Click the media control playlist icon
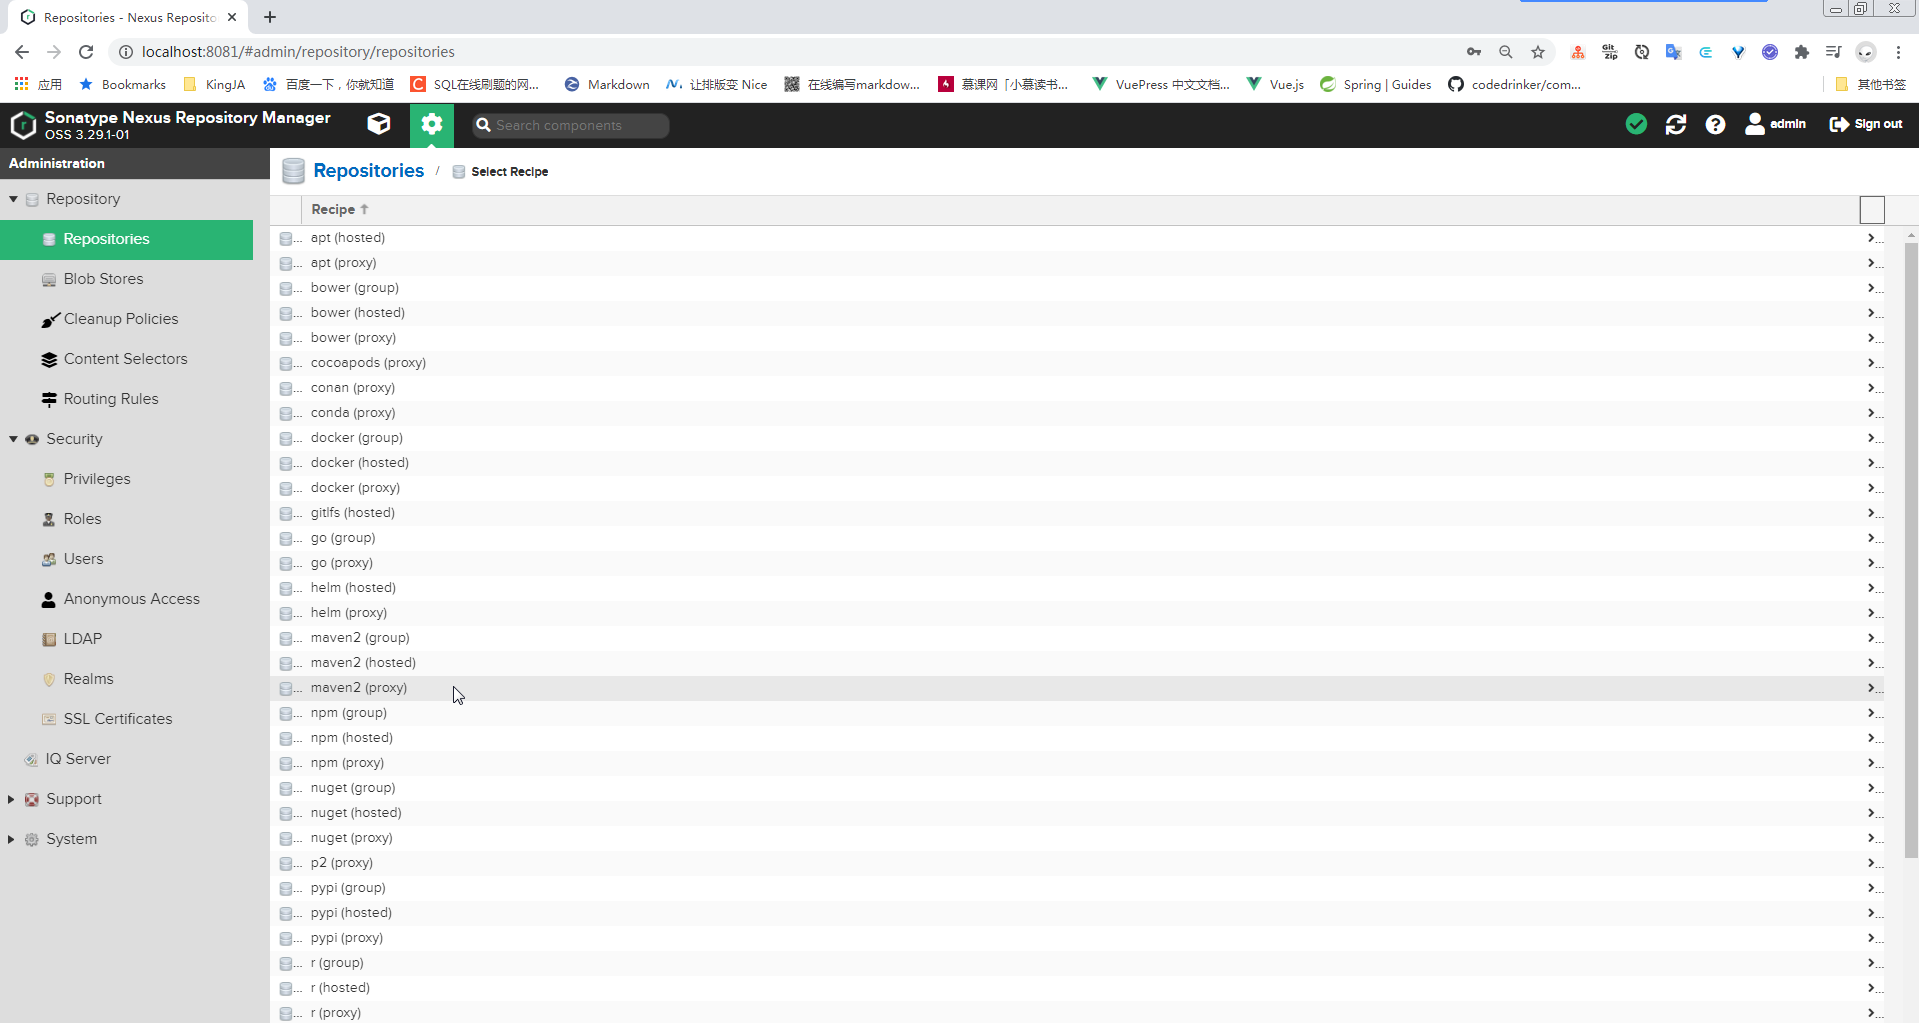Viewport: 1919px width, 1023px height. [x=1833, y=52]
